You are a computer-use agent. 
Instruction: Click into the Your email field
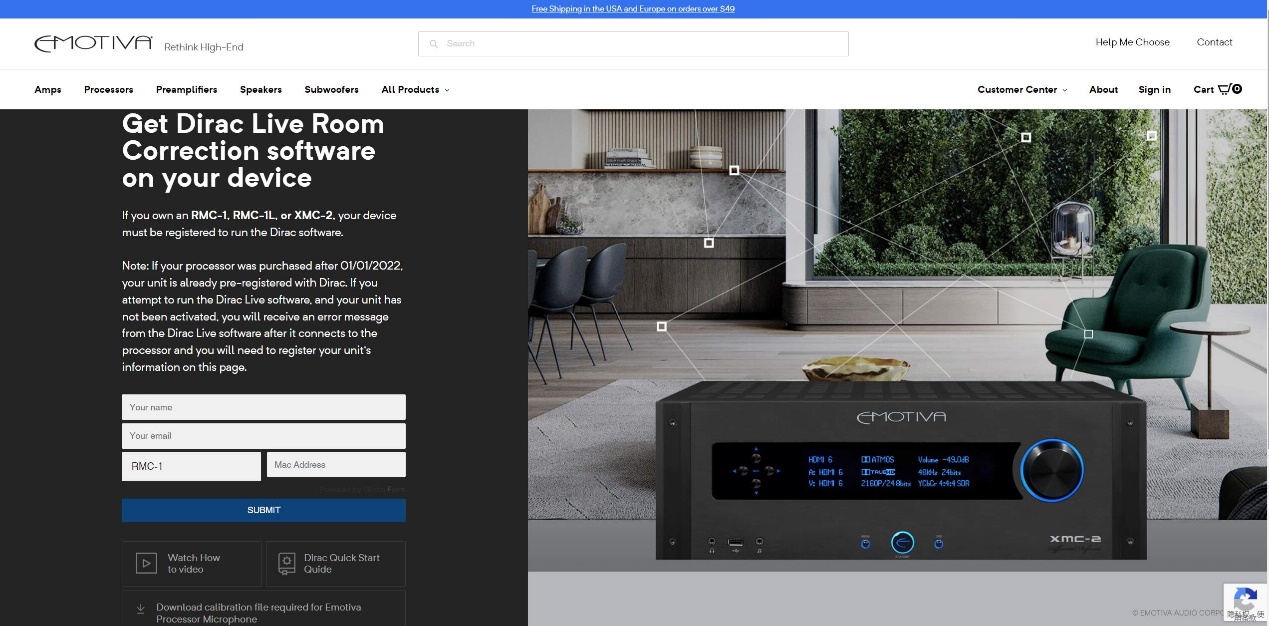(263, 436)
